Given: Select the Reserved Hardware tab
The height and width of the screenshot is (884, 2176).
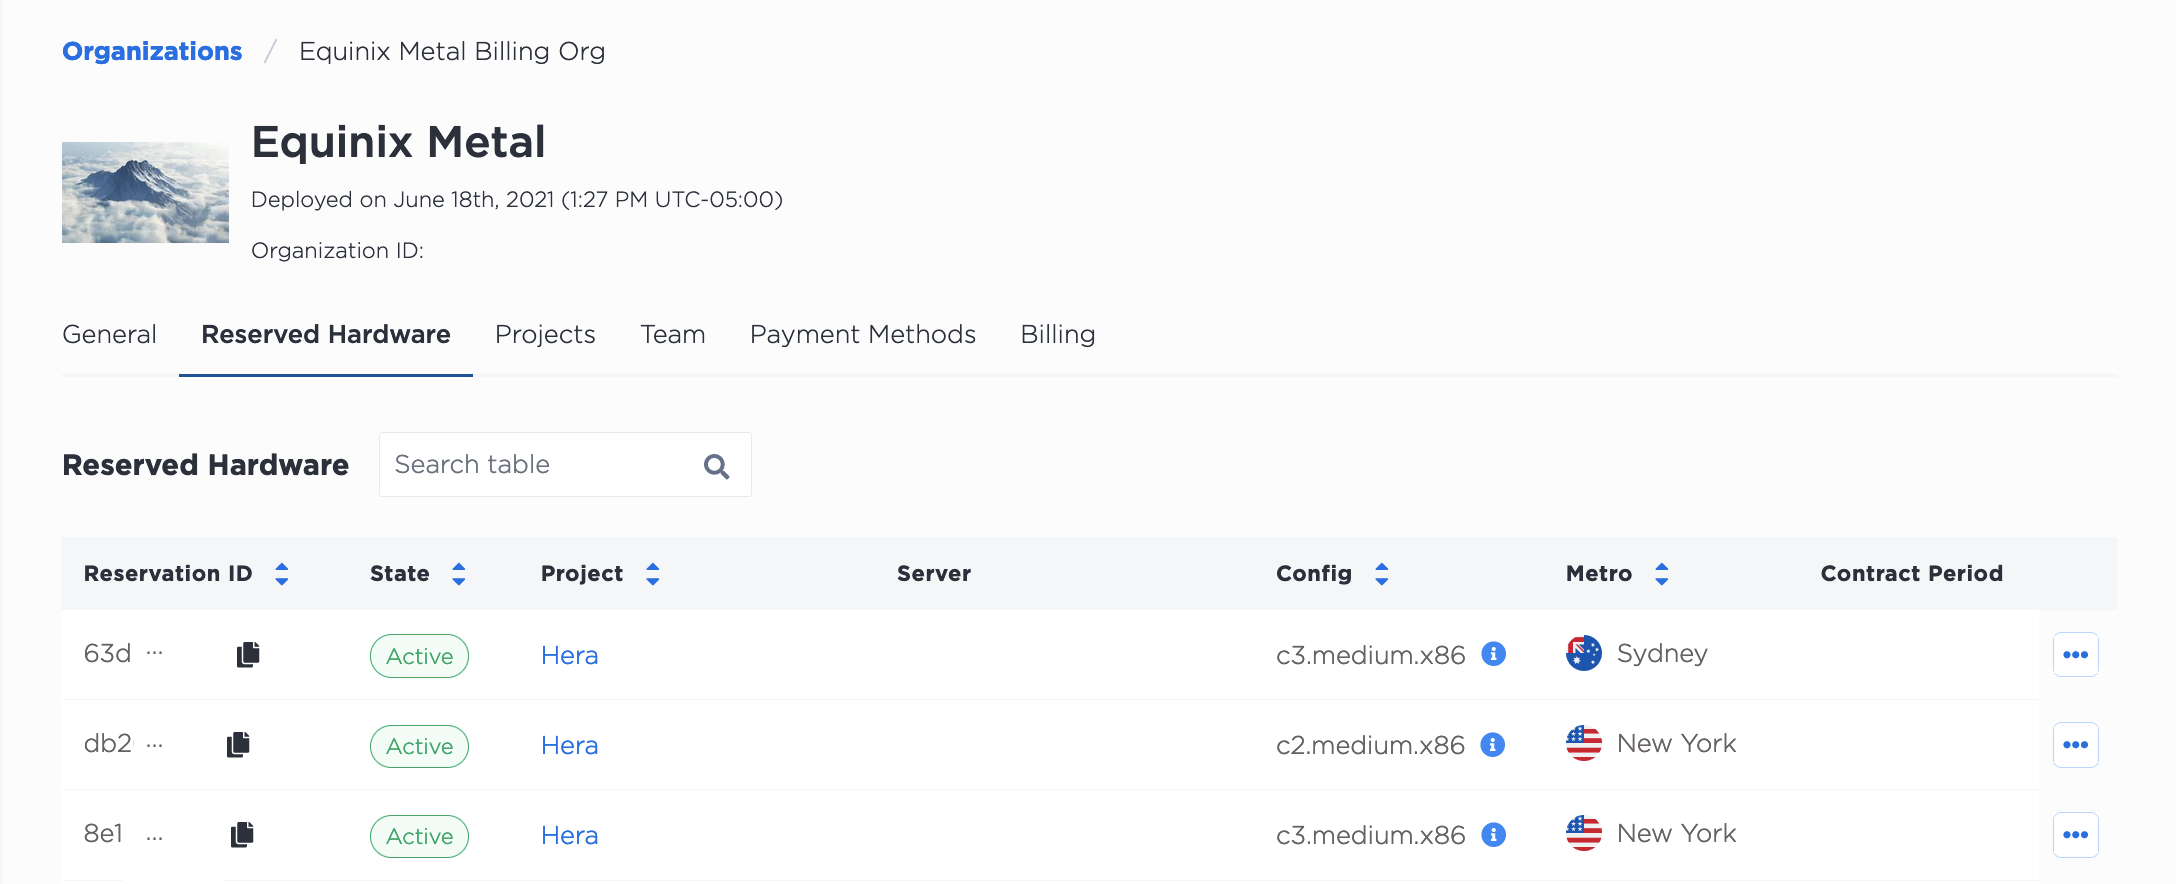Looking at the screenshot, I should 326,334.
